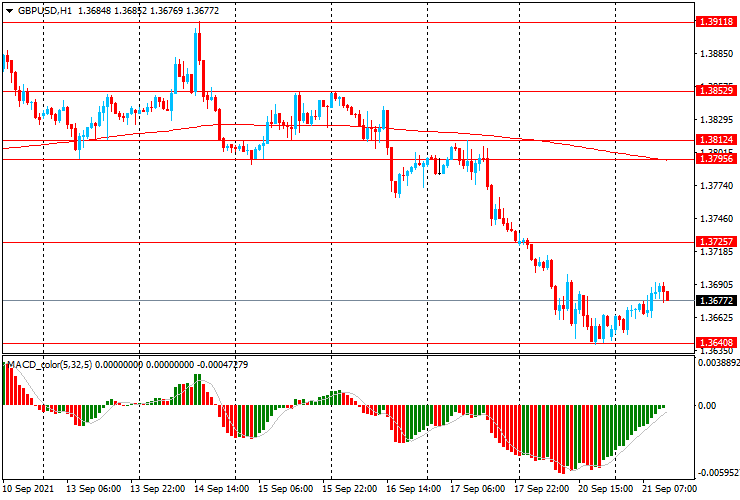Click the 13 Sep 06:00 time label
The height and width of the screenshot is (500, 740).
[x=93, y=489]
